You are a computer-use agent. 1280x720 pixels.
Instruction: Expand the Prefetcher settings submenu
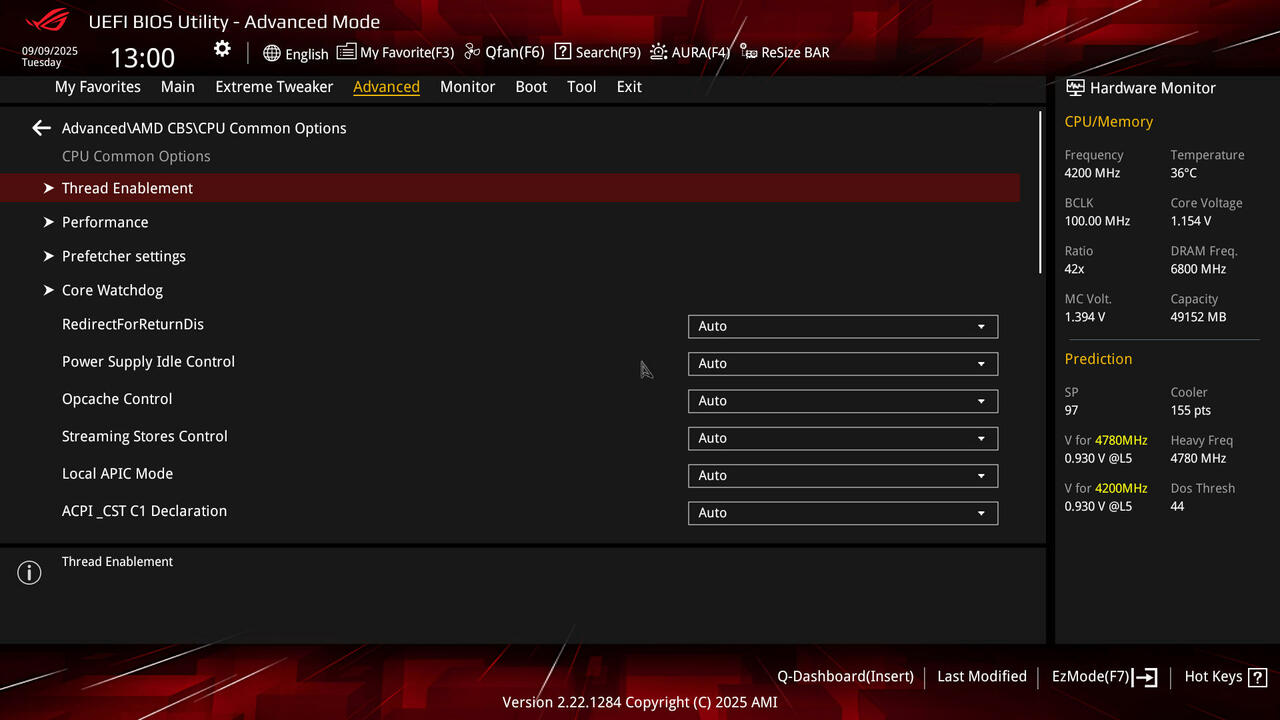click(x=510, y=256)
